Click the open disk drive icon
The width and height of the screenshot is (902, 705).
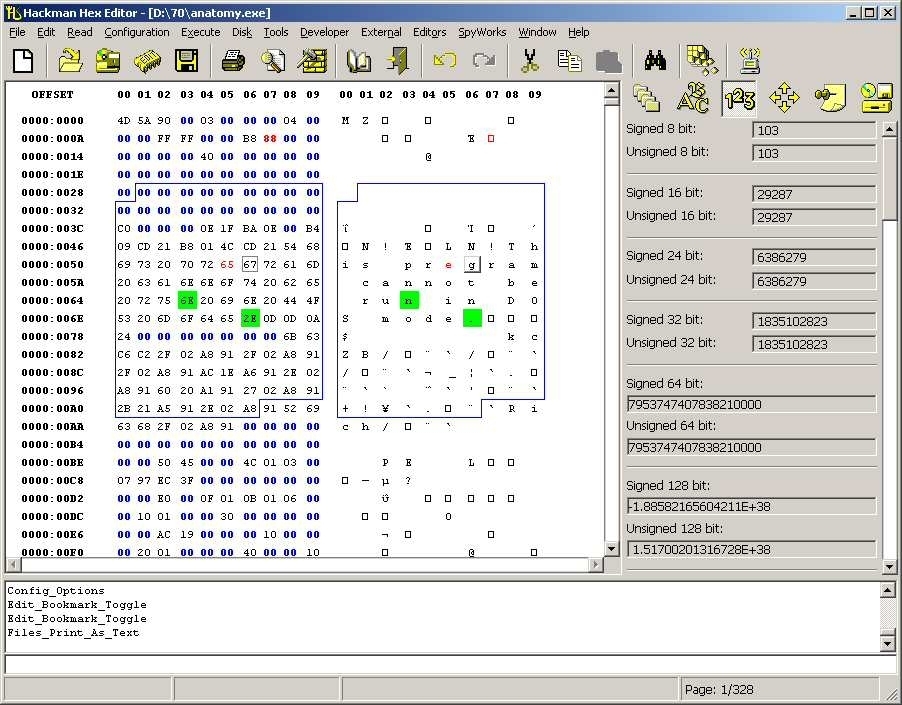click(x=108, y=60)
